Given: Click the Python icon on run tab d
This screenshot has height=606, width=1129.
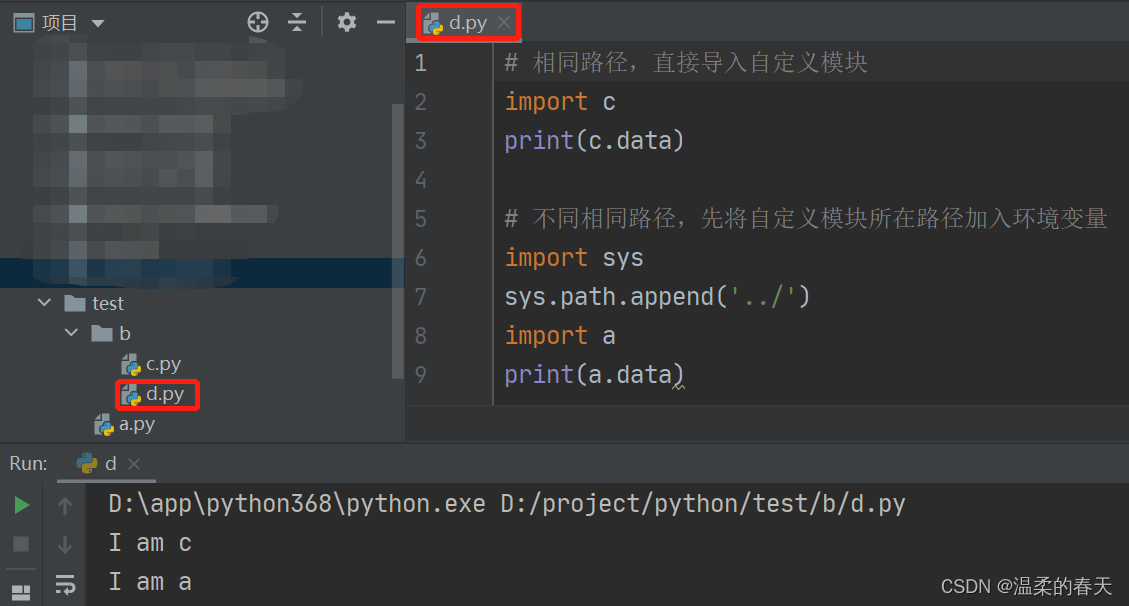Looking at the screenshot, I should coord(87,463).
